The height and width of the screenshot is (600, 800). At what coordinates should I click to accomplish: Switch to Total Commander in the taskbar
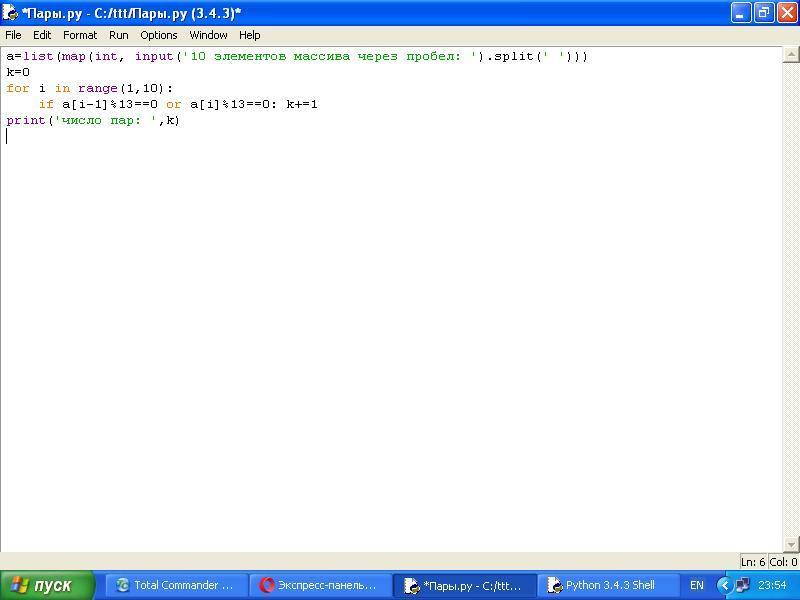(174, 585)
